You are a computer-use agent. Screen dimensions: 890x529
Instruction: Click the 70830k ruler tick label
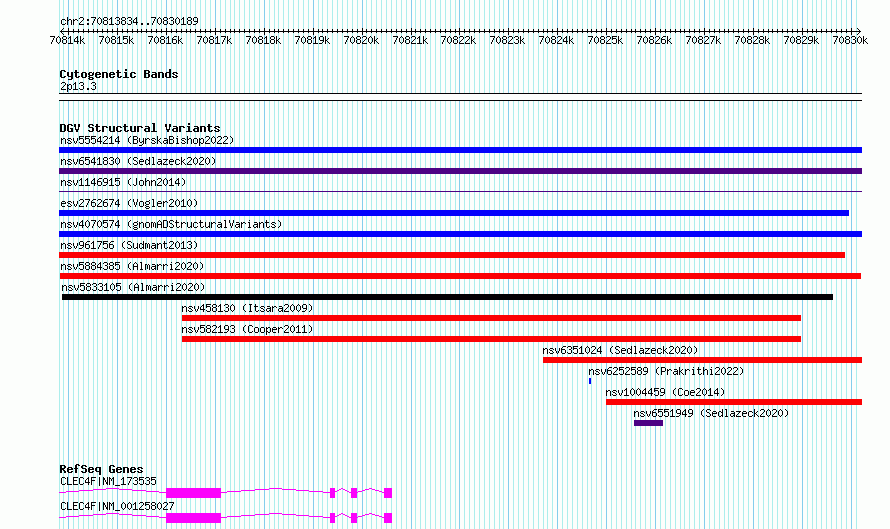coord(850,40)
